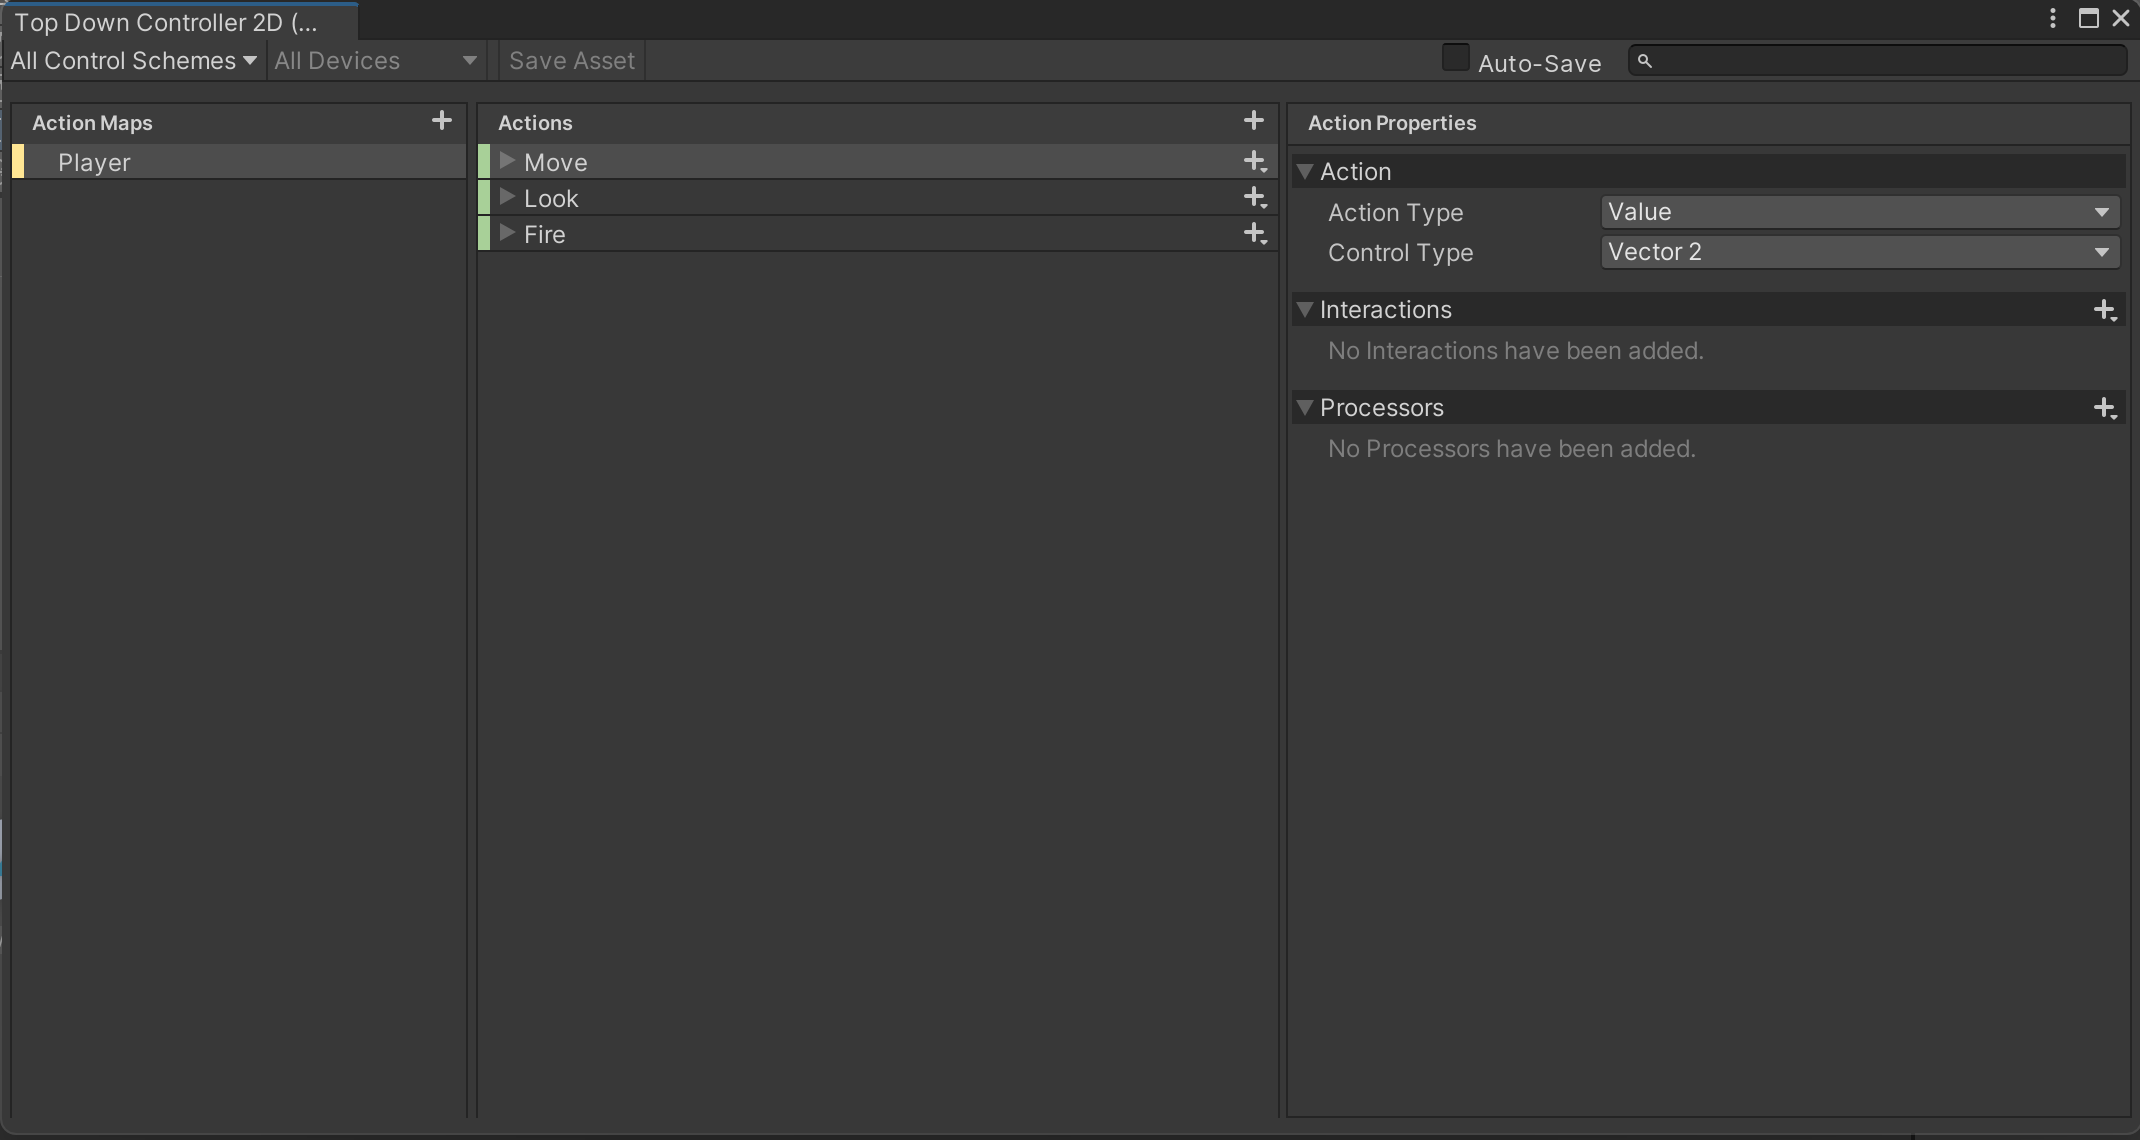Enable the Auto-Save checkbox
Screen dimensions: 2140x1140
[x=1455, y=59]
